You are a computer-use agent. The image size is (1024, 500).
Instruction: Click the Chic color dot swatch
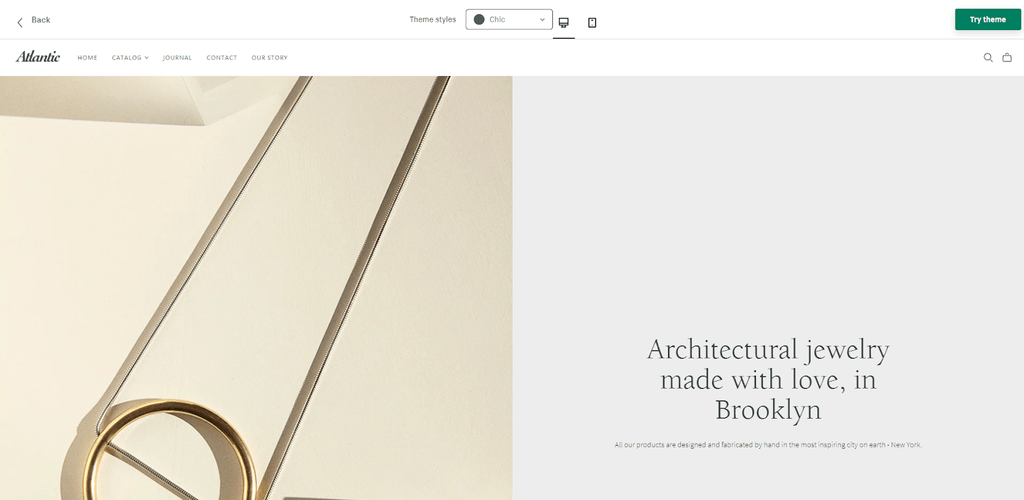pyautogui.click(x=479, y=20)
